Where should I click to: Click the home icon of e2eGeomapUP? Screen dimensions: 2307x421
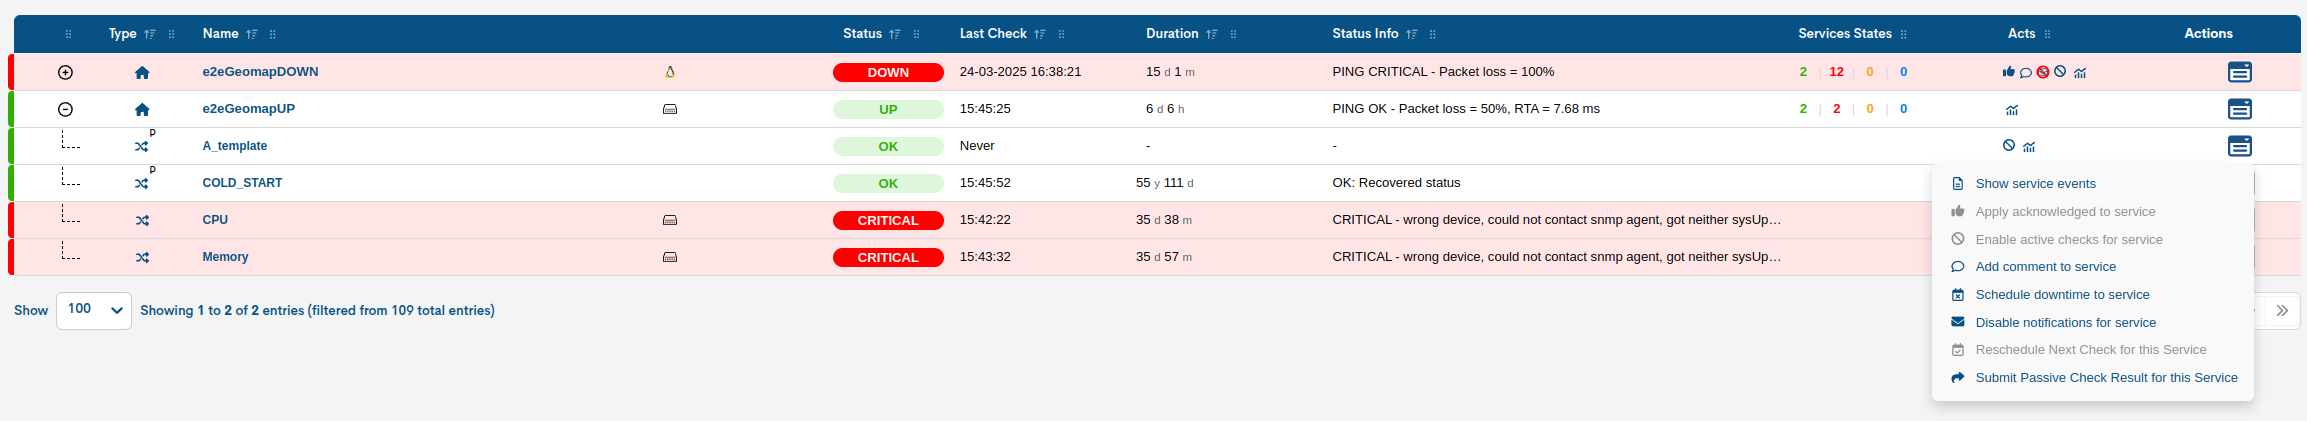tap(142, 109)
